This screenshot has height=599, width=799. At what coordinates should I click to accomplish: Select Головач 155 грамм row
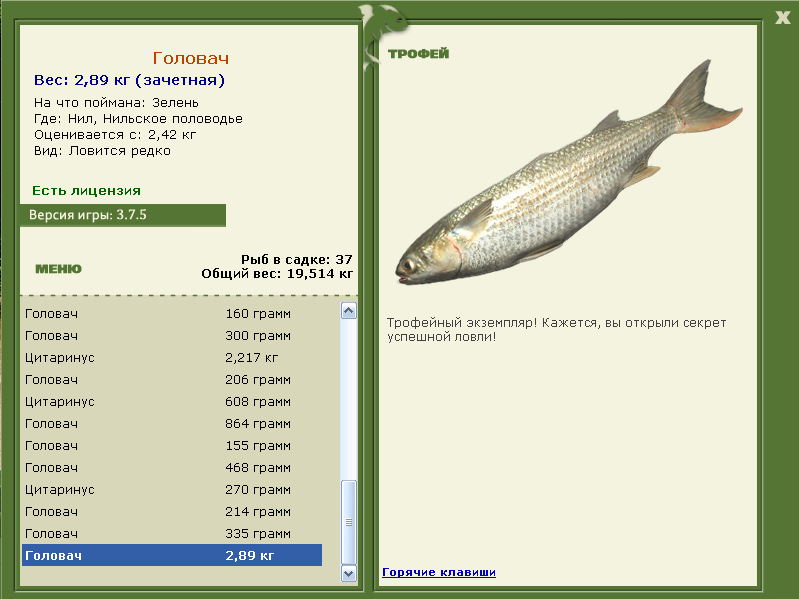(x=172, y=446)
